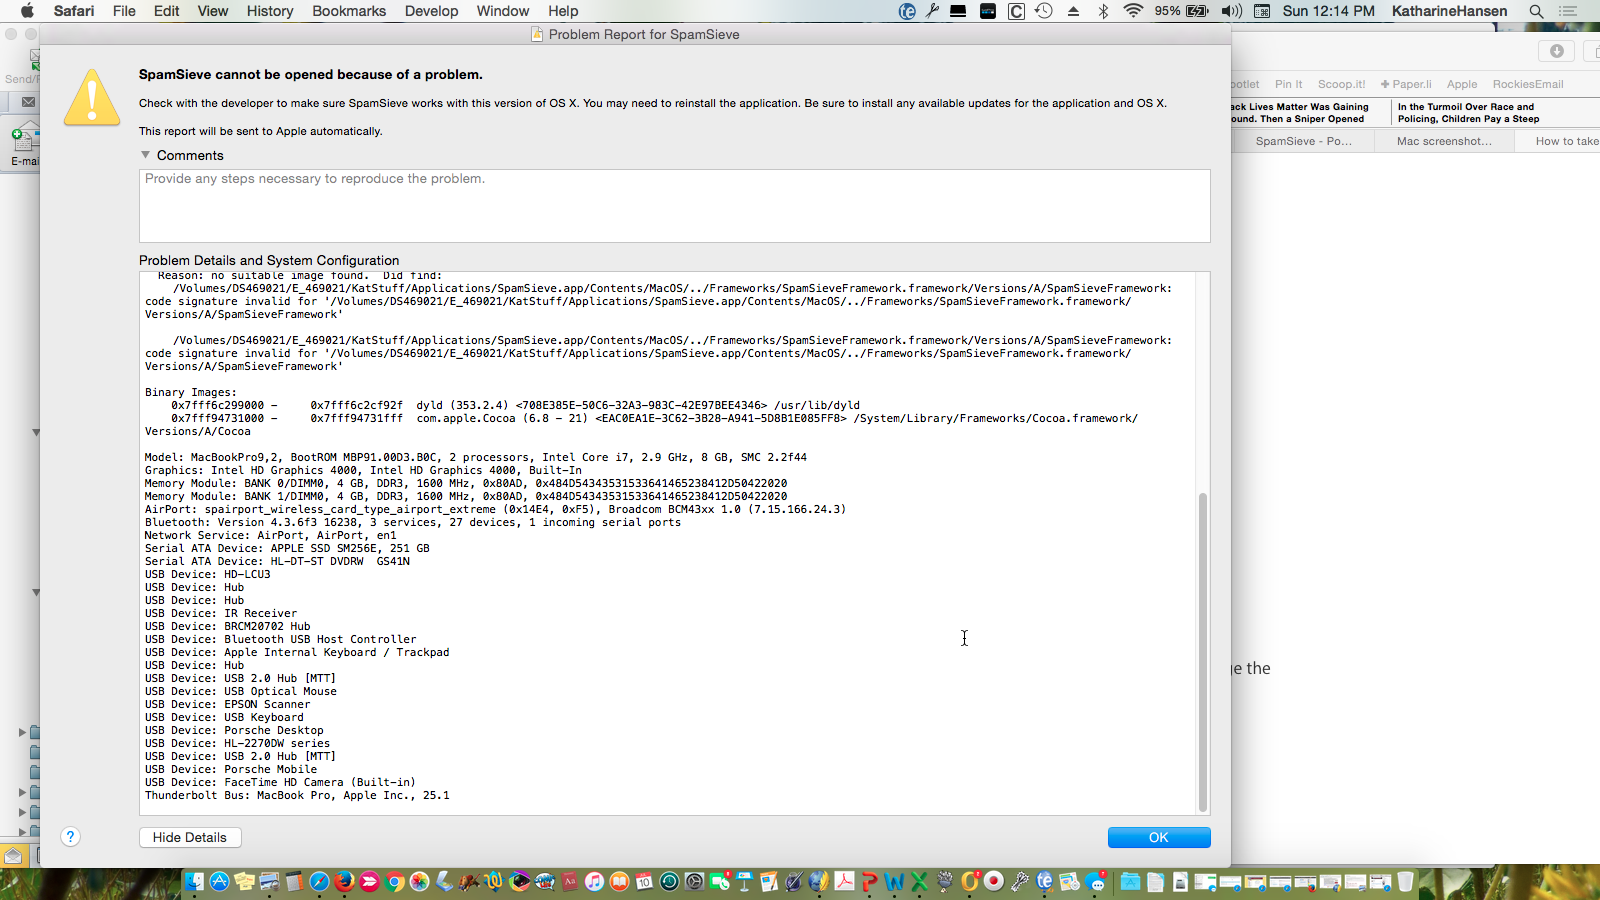The image size is (1600, 900).
Task: Open Stickies in the Dock
Action: coord(244,881)
